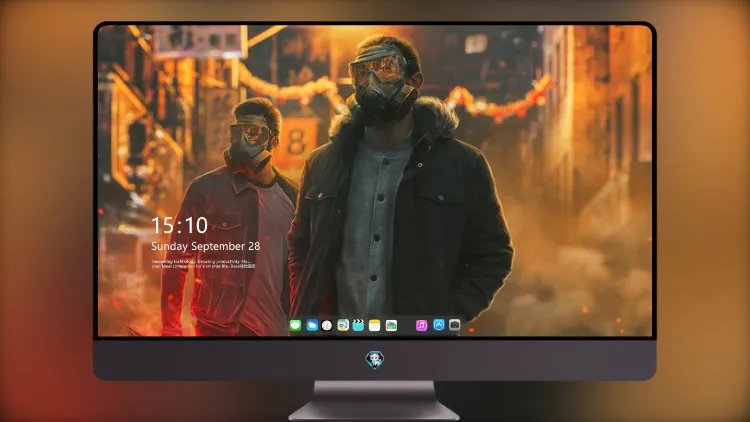Open the Weather app in dock
750x422 pixels.
(311, 325)
